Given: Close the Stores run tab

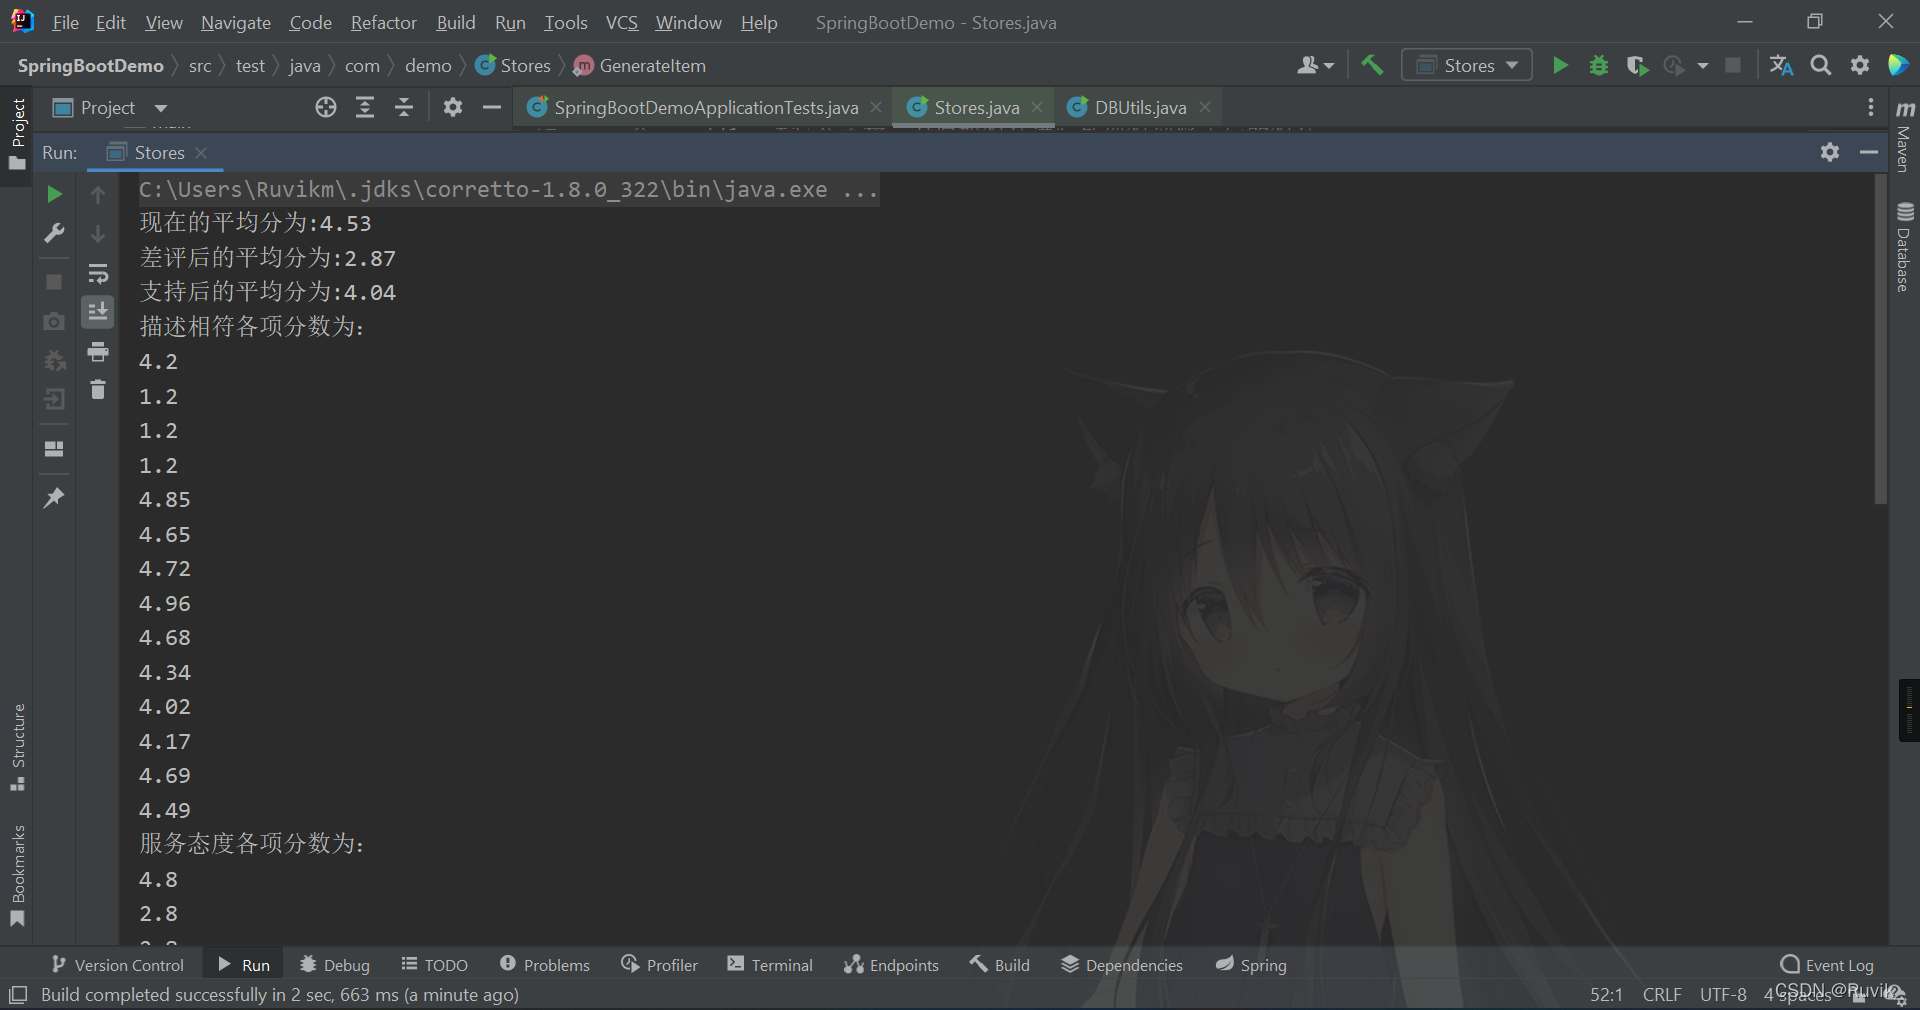Looking at the screenshot, I should point(201,153).
